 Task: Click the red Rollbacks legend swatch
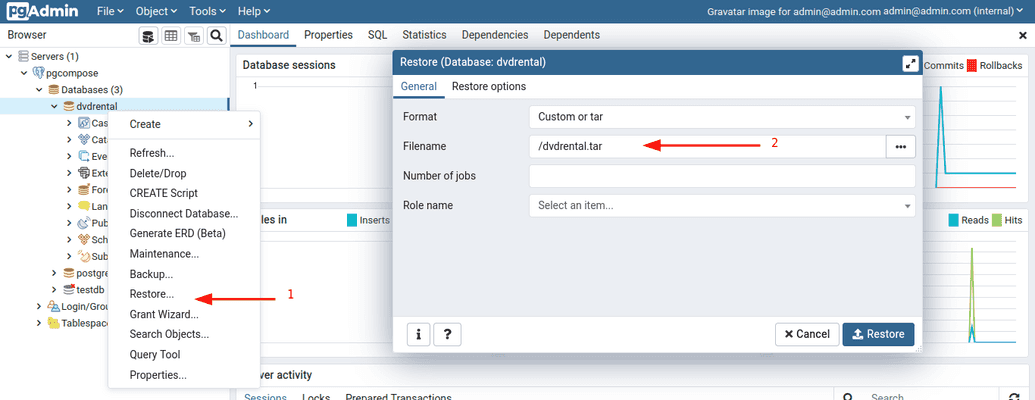(x=972, y=65)
